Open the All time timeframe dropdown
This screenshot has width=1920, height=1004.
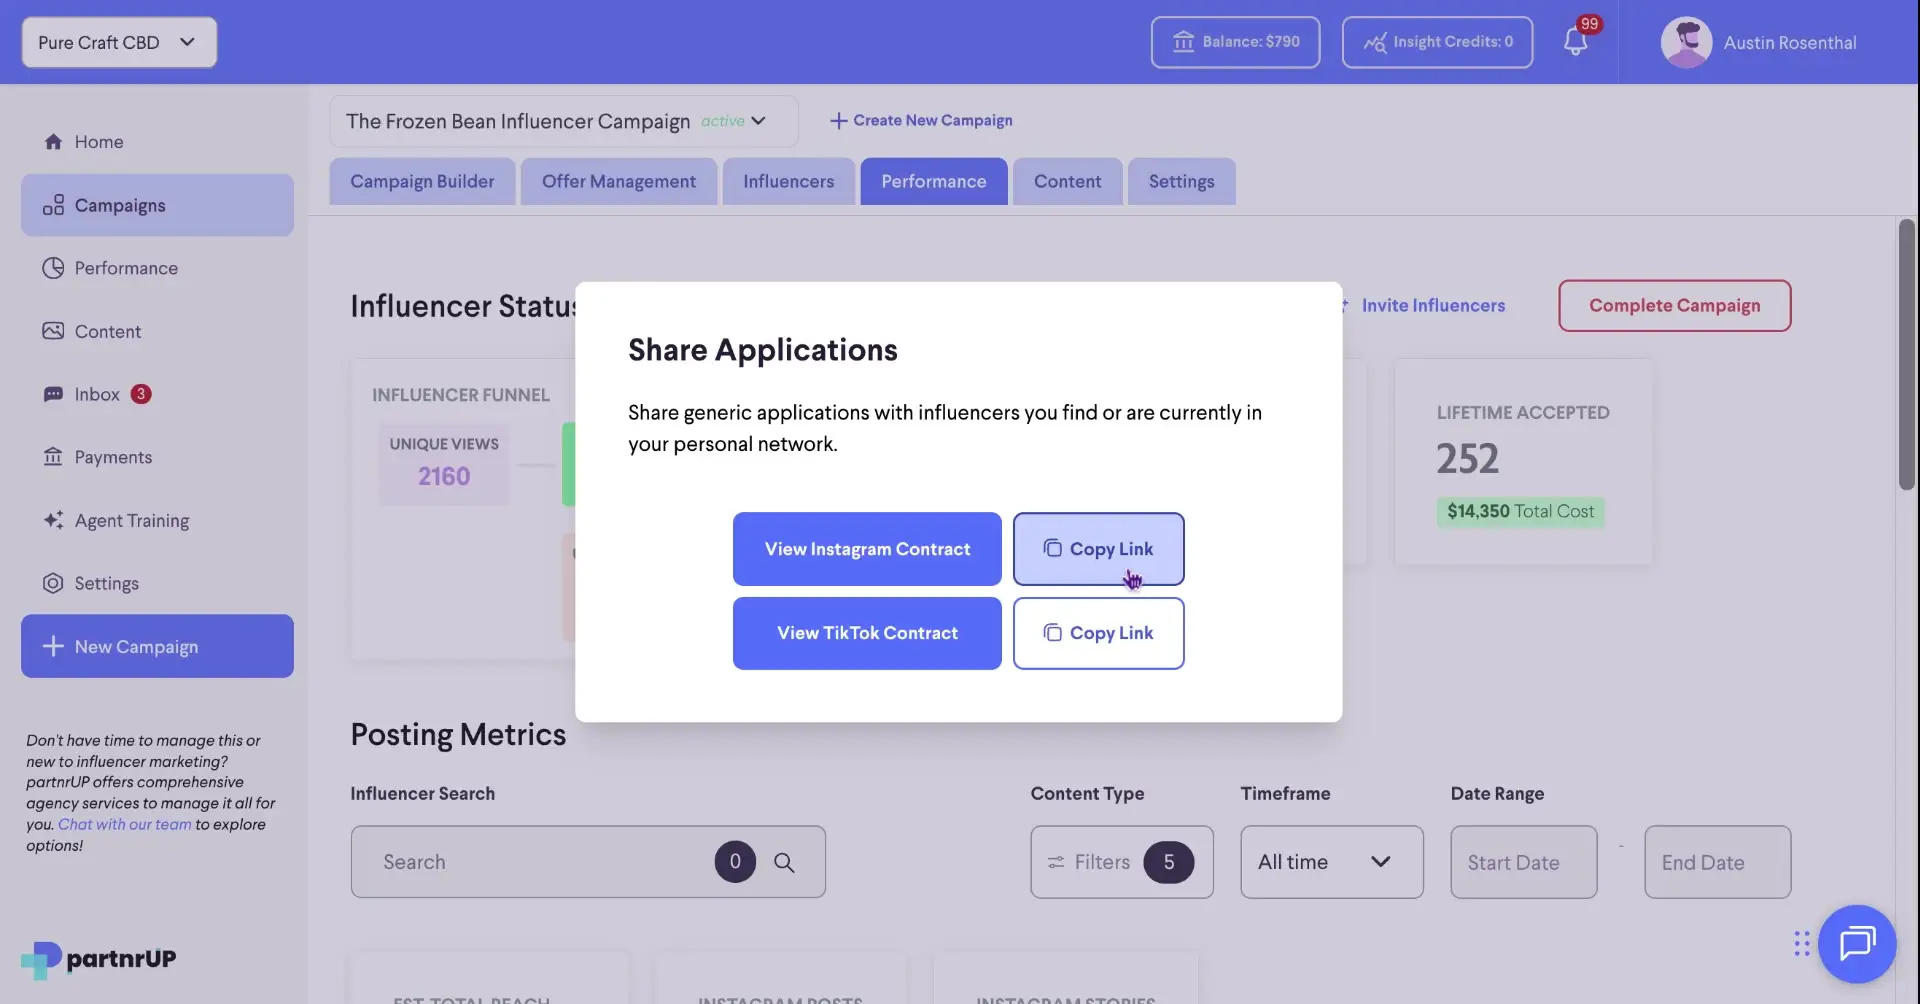1330,861
